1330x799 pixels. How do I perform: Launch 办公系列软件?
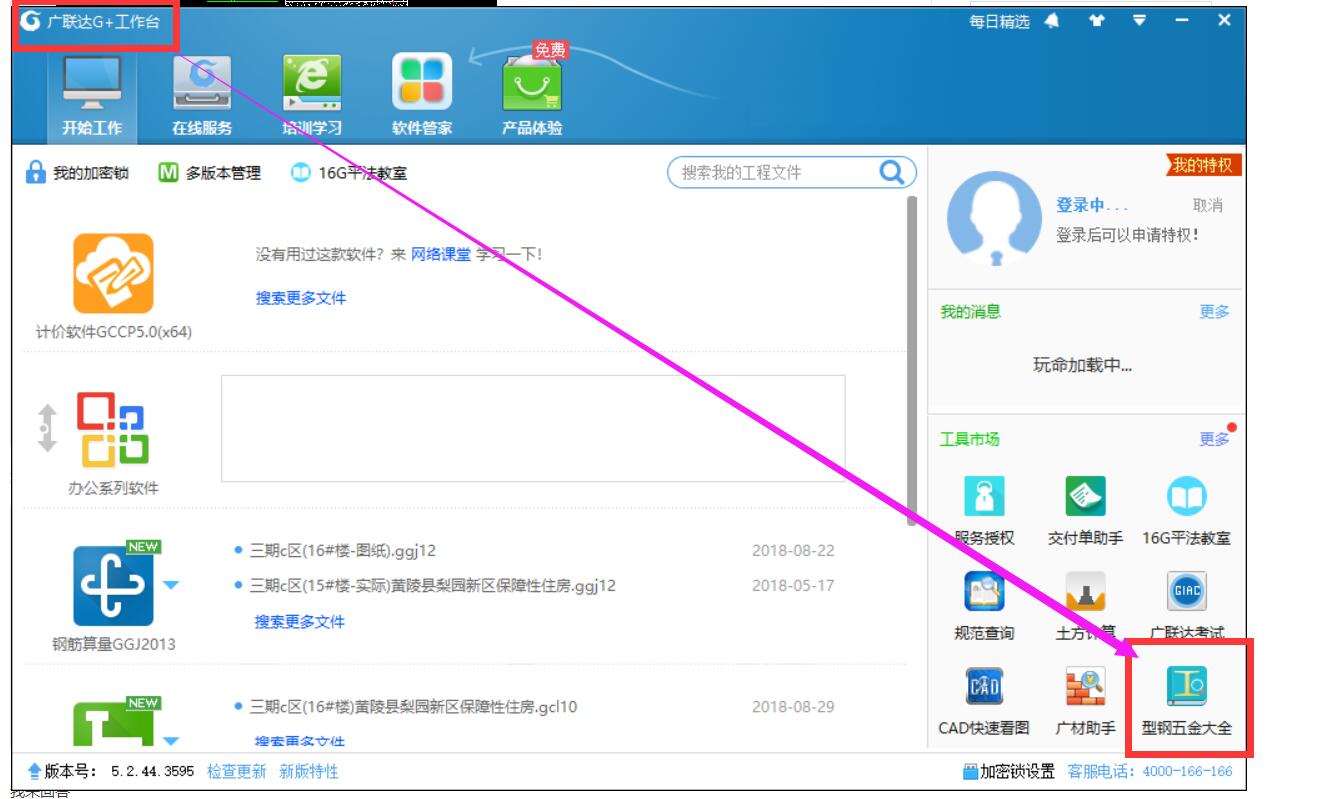tap(113, 430)
